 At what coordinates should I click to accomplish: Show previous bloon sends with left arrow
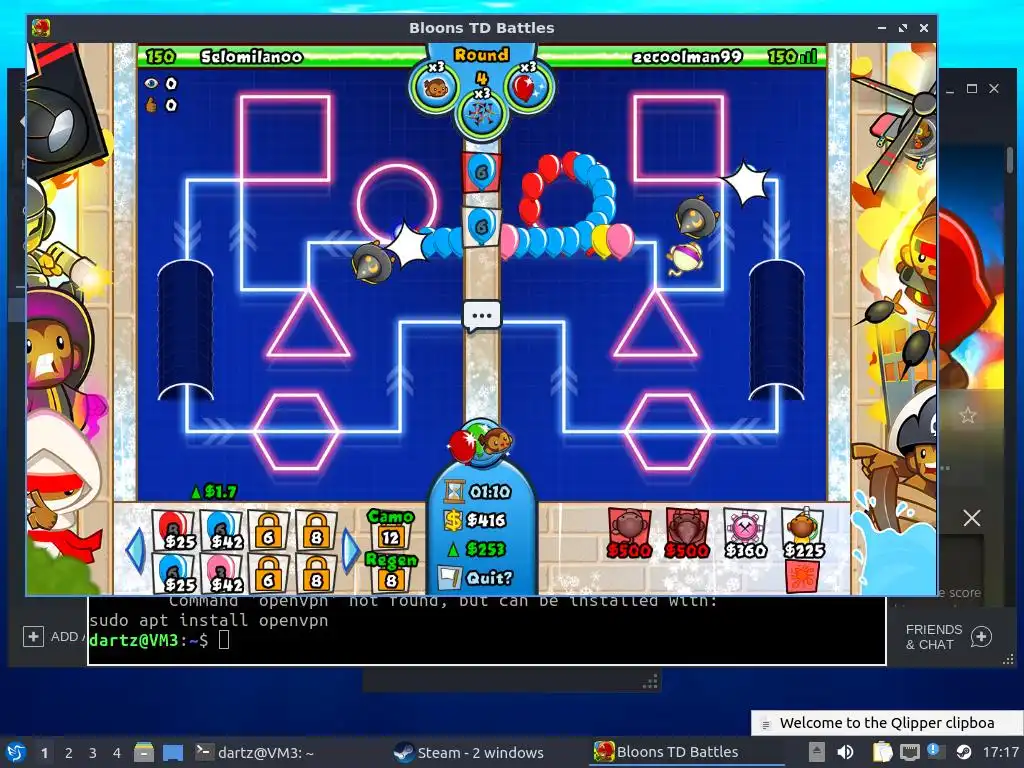[135, 551]
